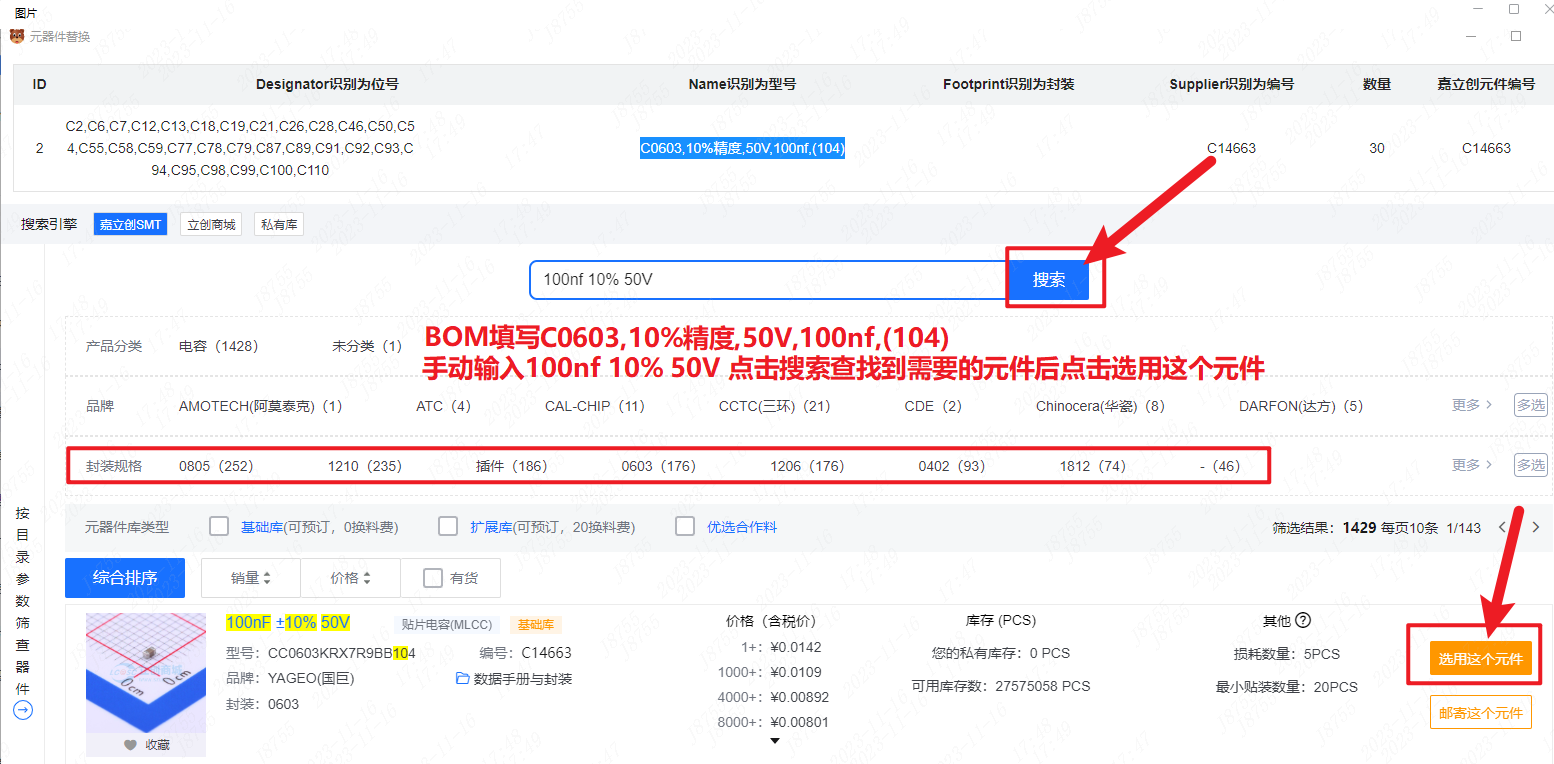1554x764 pixels.
Task: Click the blue 搜索 button
Action: click(1048, 280)
